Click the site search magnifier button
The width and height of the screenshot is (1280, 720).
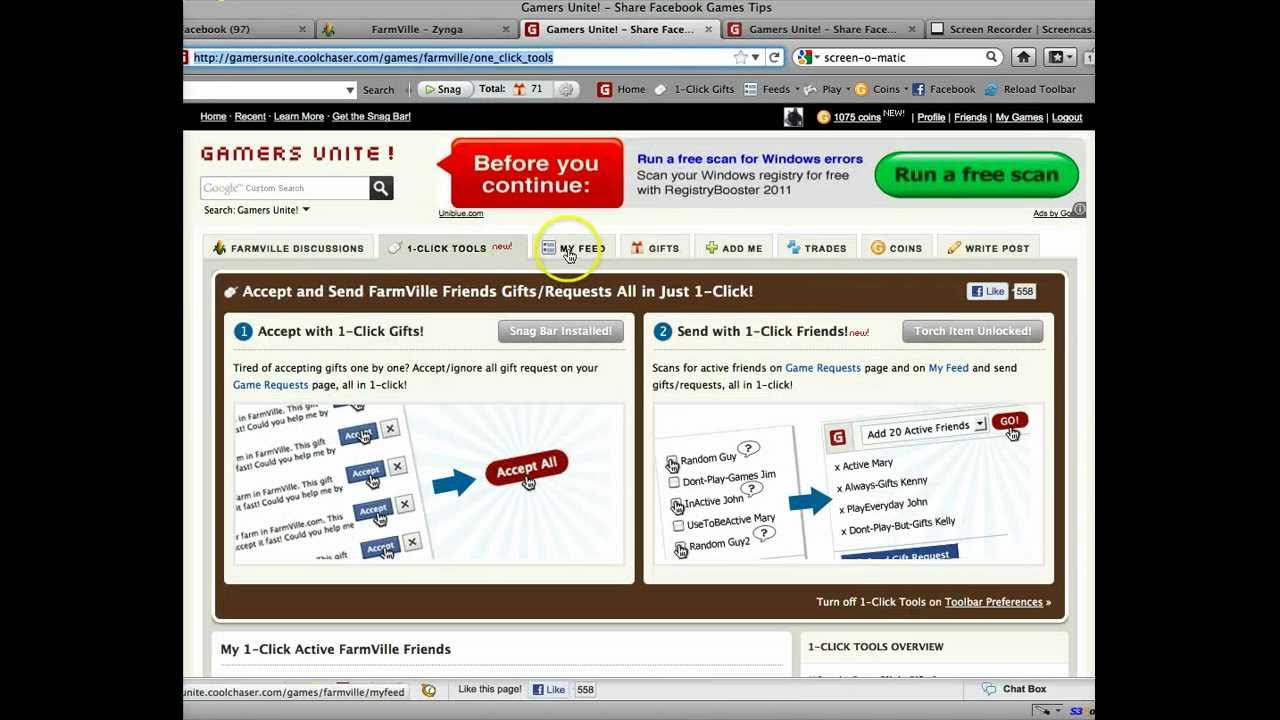click(x=381, y=188)
